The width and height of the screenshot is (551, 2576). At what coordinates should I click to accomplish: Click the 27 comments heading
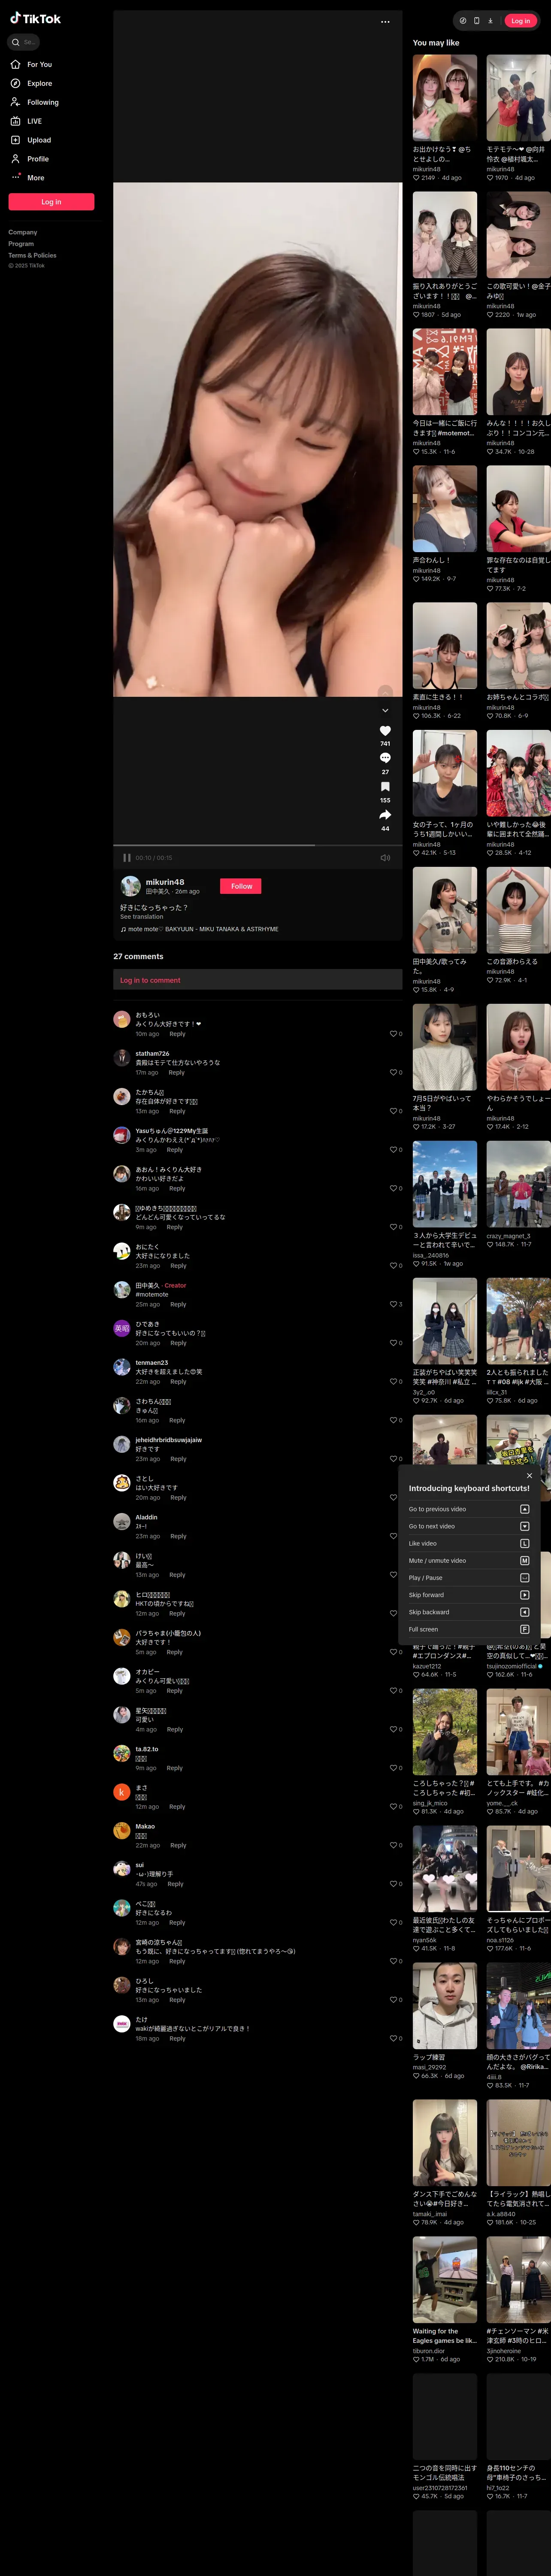[x=138, y=957]
